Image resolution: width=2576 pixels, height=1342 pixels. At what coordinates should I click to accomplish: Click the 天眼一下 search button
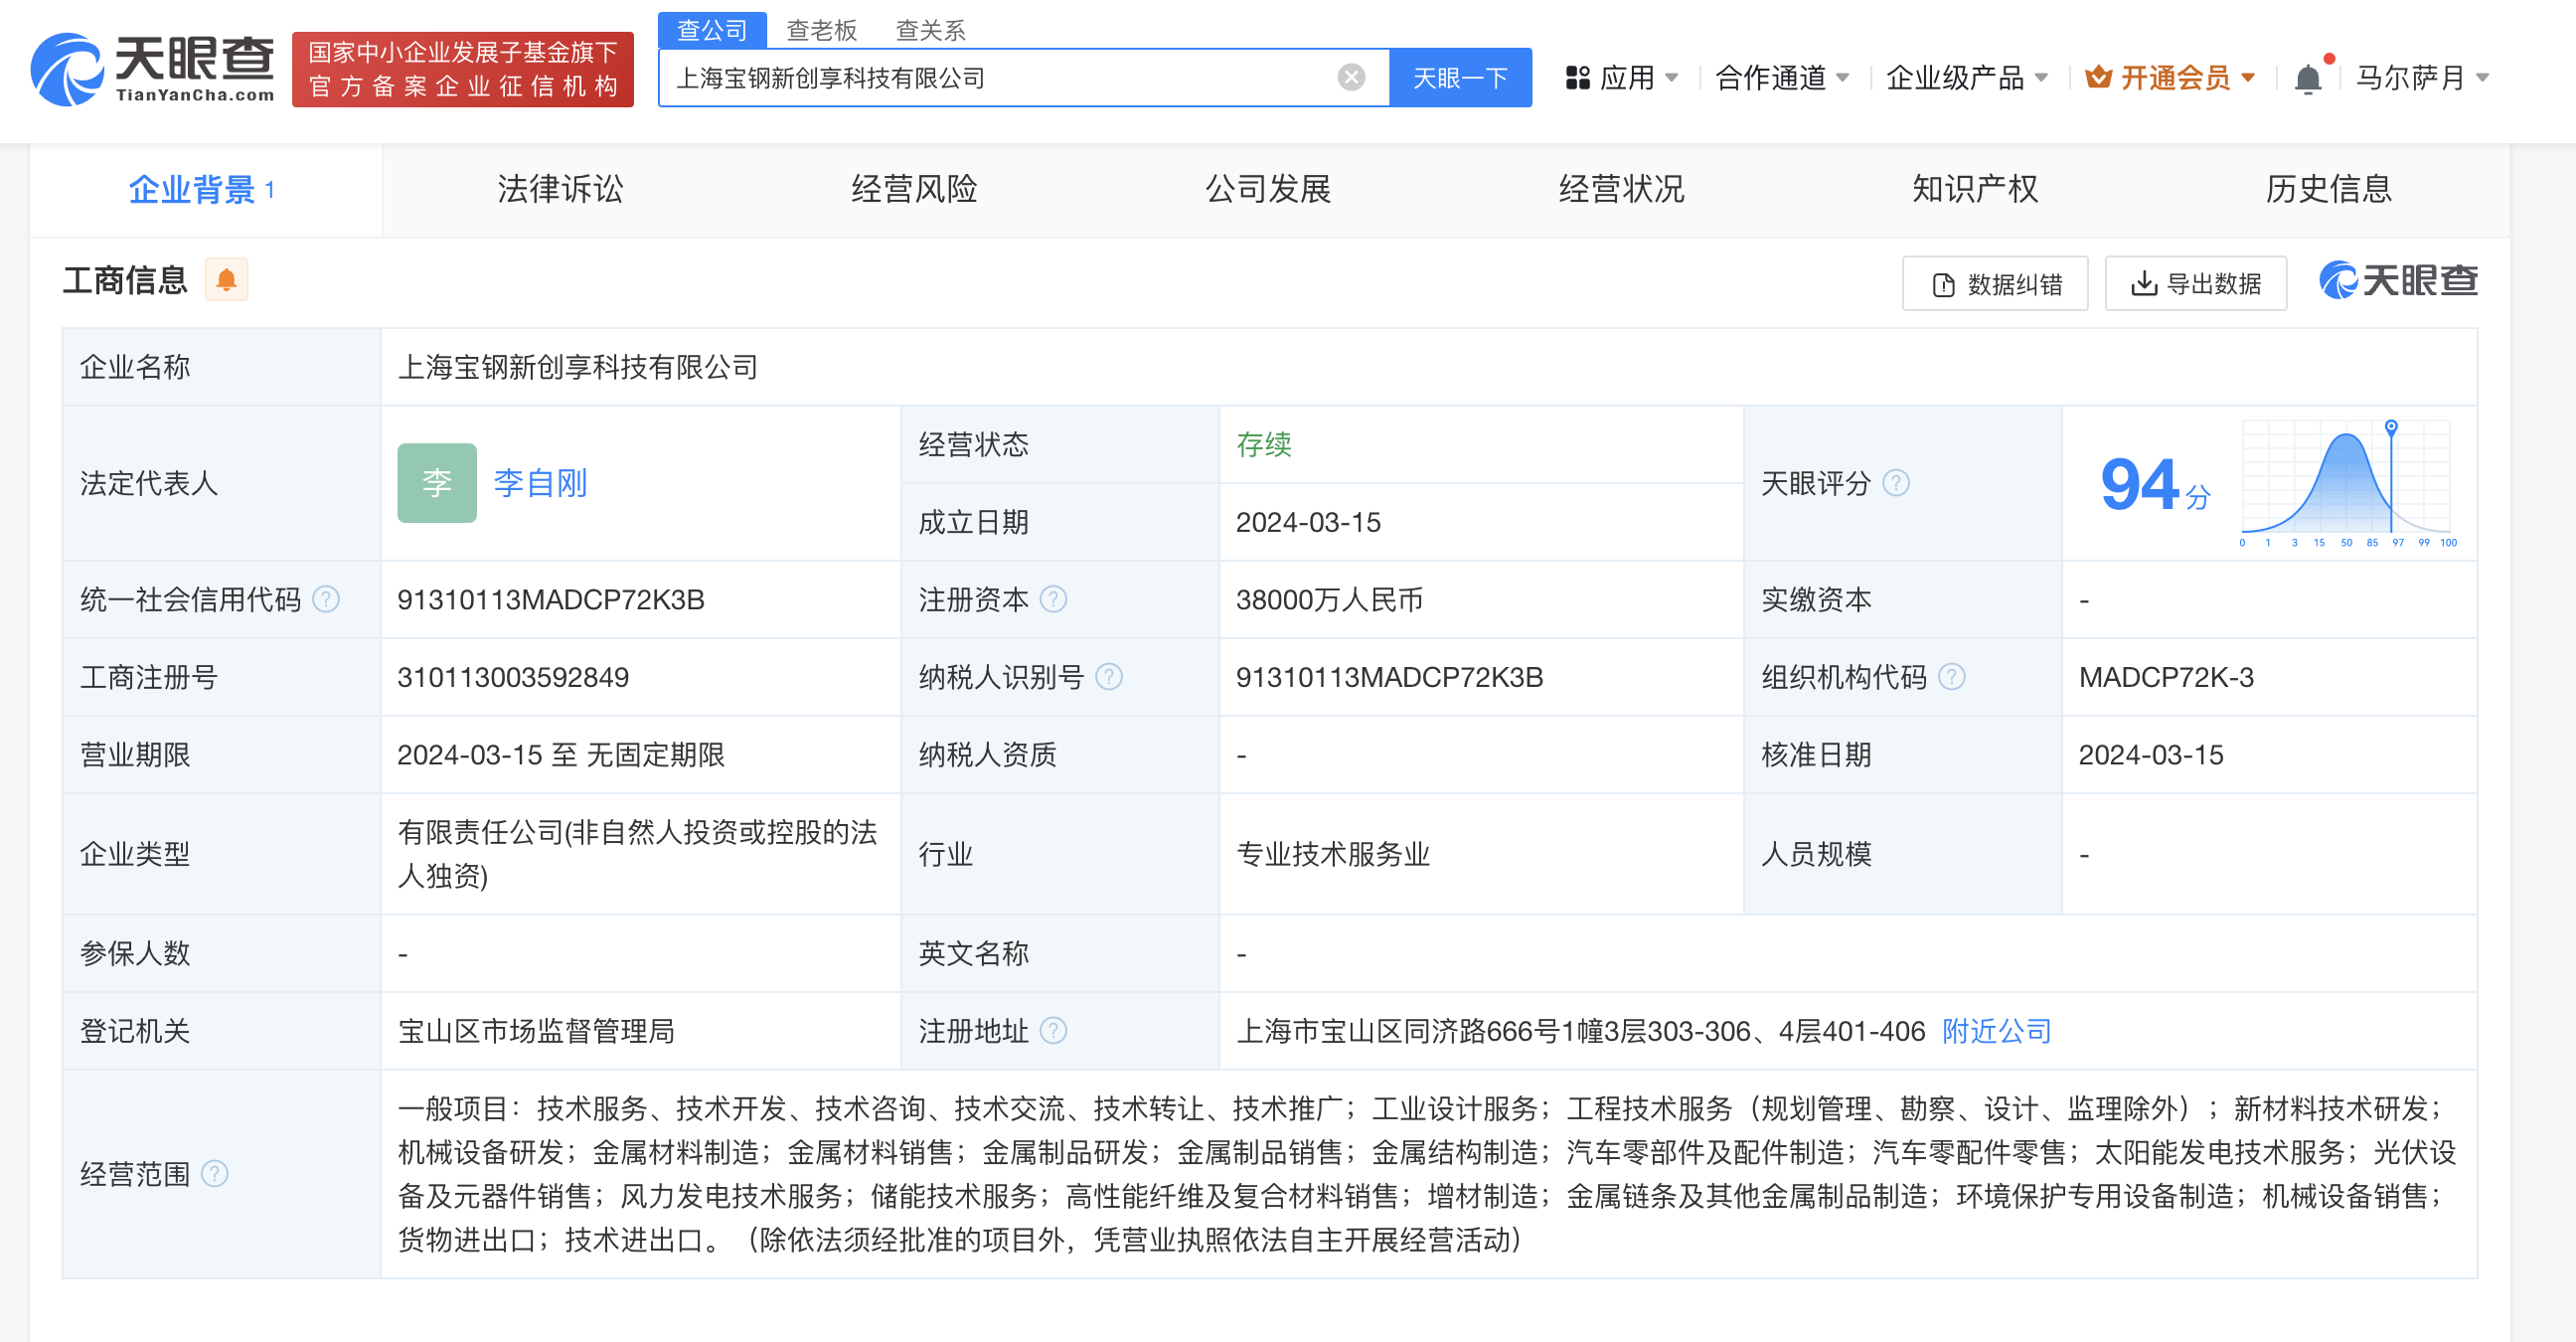click(1459, 78)
